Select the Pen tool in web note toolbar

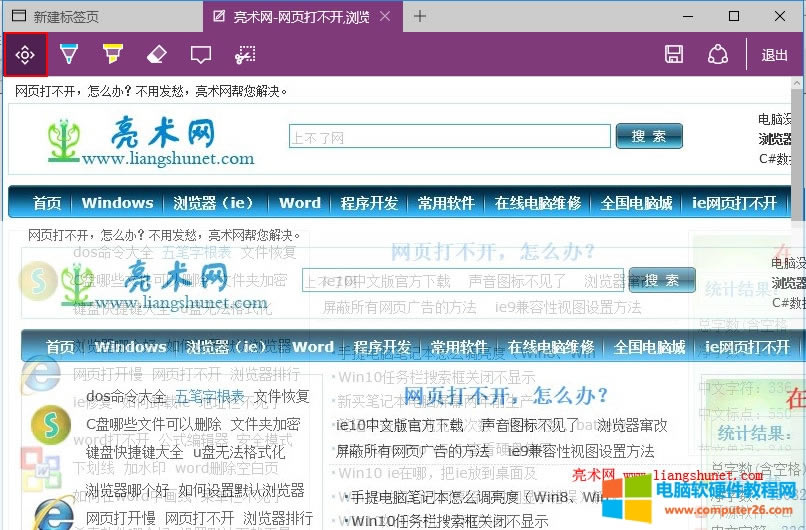coord(69,54)
